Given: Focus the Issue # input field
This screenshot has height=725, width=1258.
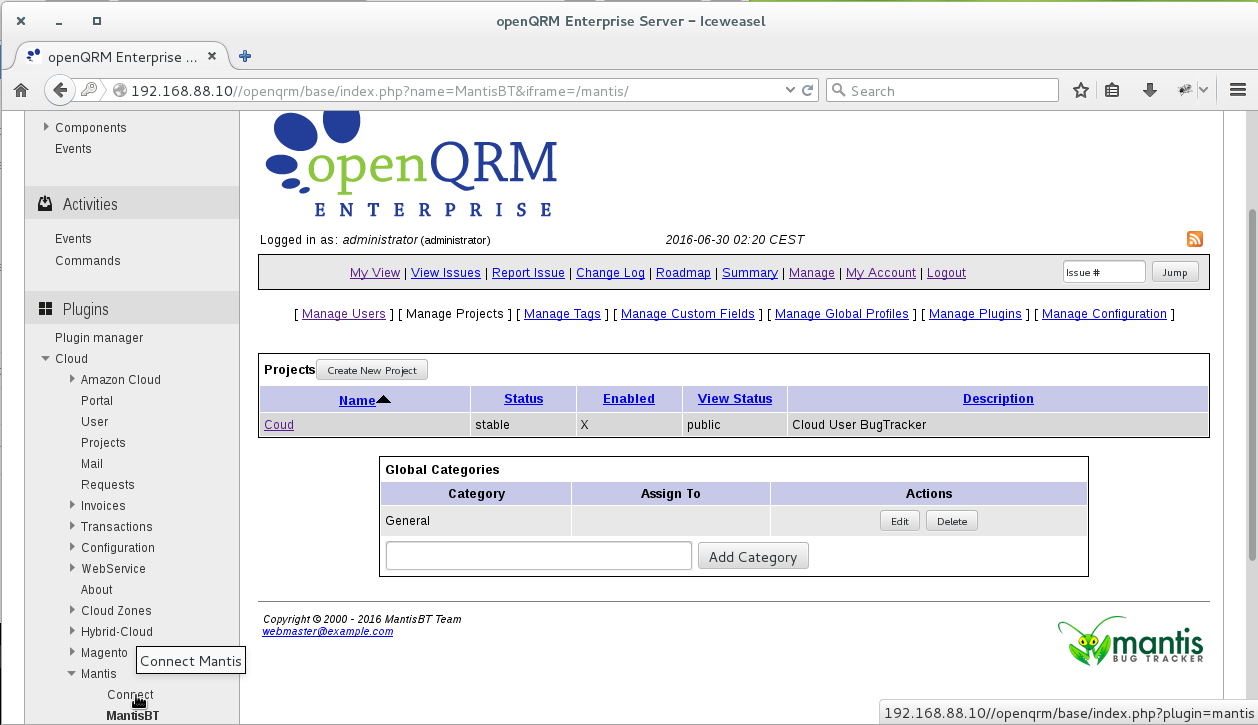Looking at the screenshot, I should (1104, 272).
